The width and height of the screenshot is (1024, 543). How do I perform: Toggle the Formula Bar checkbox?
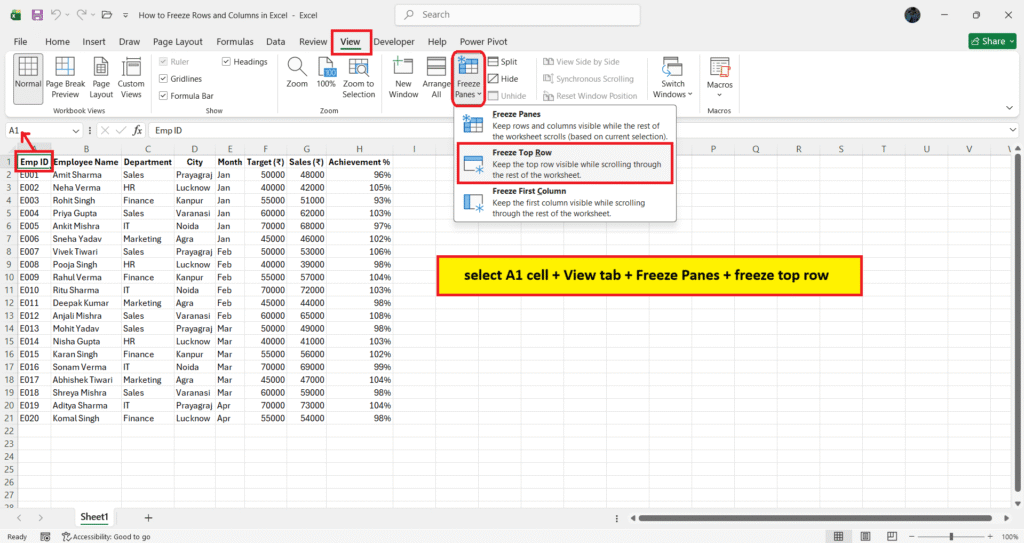[164, 95]
